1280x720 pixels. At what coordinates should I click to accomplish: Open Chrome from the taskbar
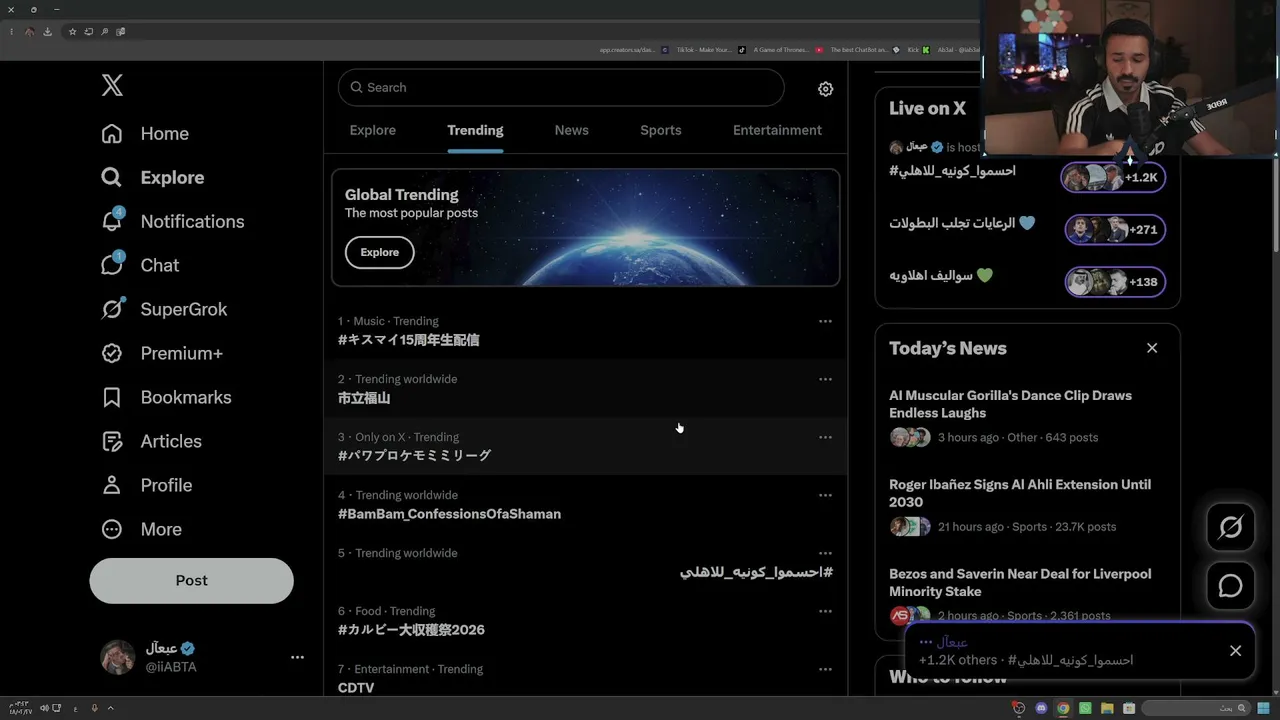tap(1063, 708)
